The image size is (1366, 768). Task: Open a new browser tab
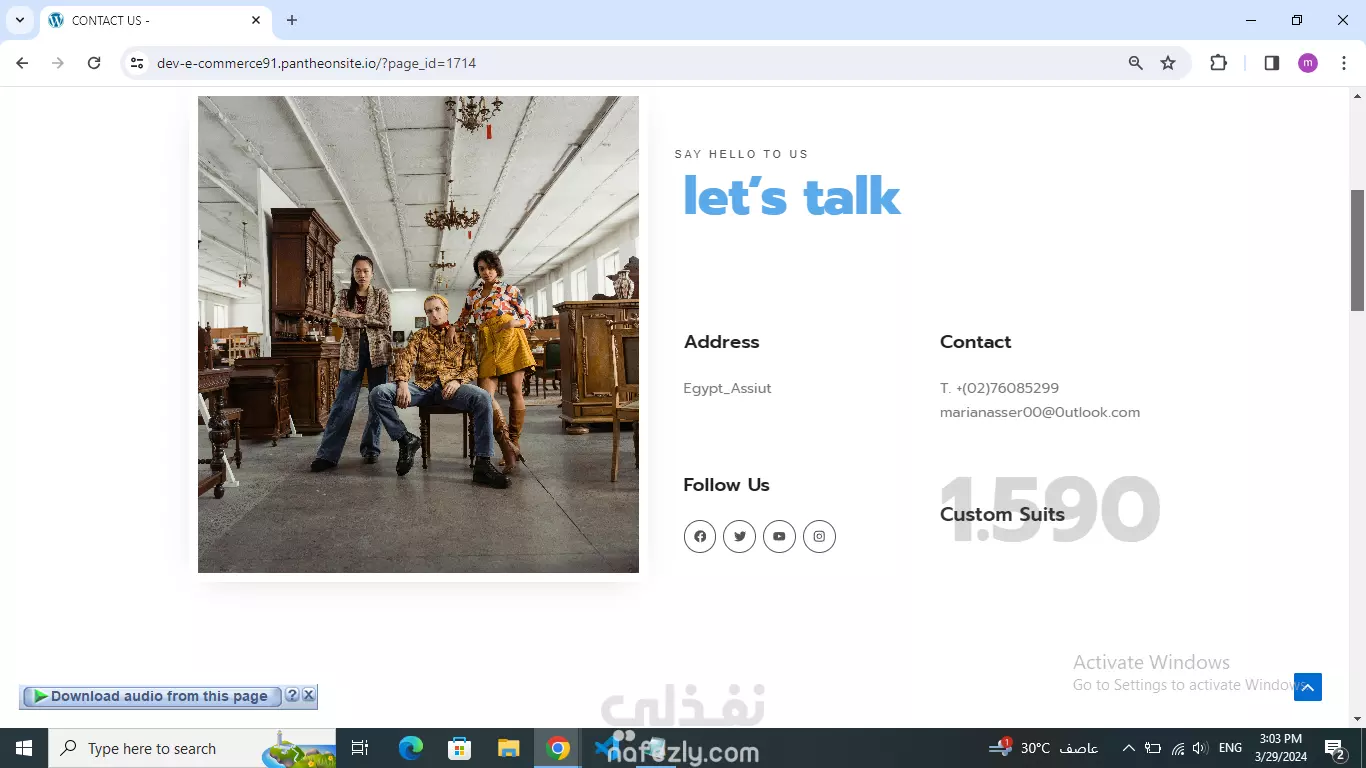(x=292, y=20)
